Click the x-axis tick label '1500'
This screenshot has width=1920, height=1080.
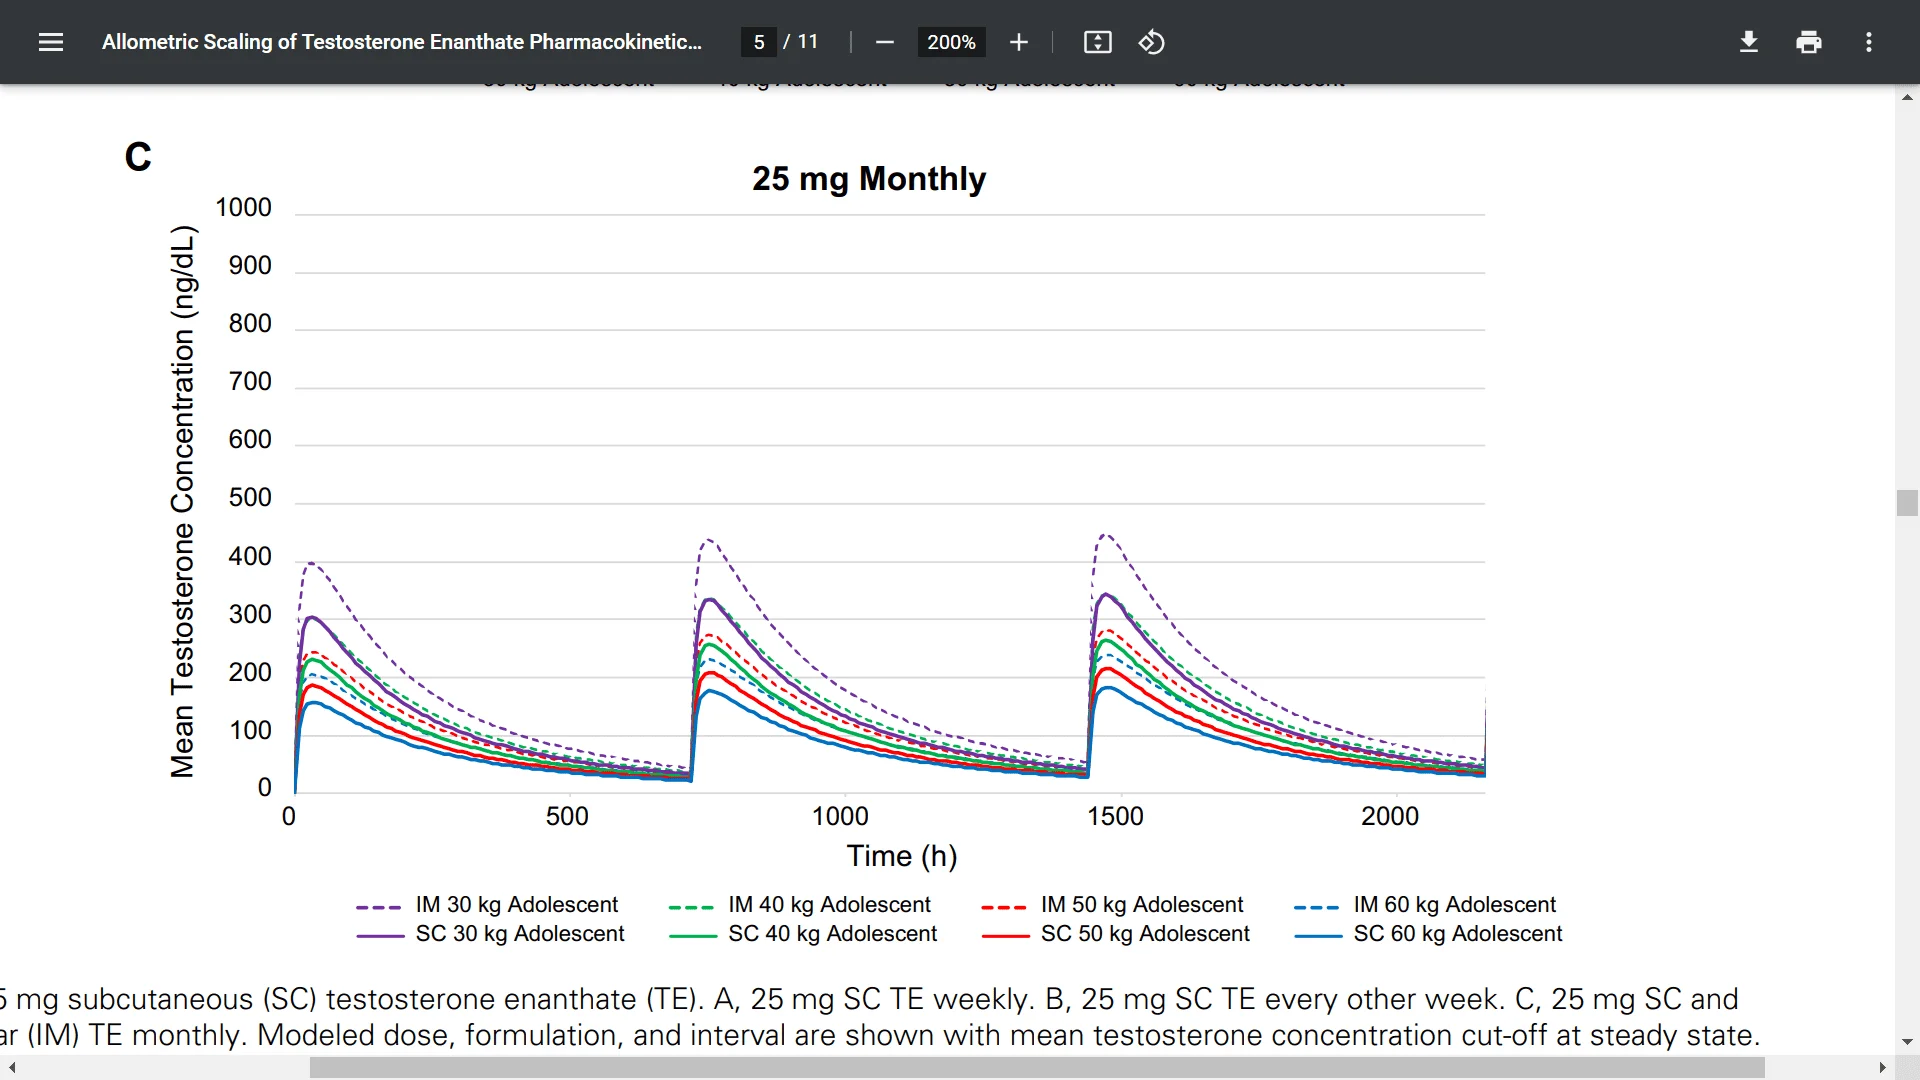point(1115,817)
